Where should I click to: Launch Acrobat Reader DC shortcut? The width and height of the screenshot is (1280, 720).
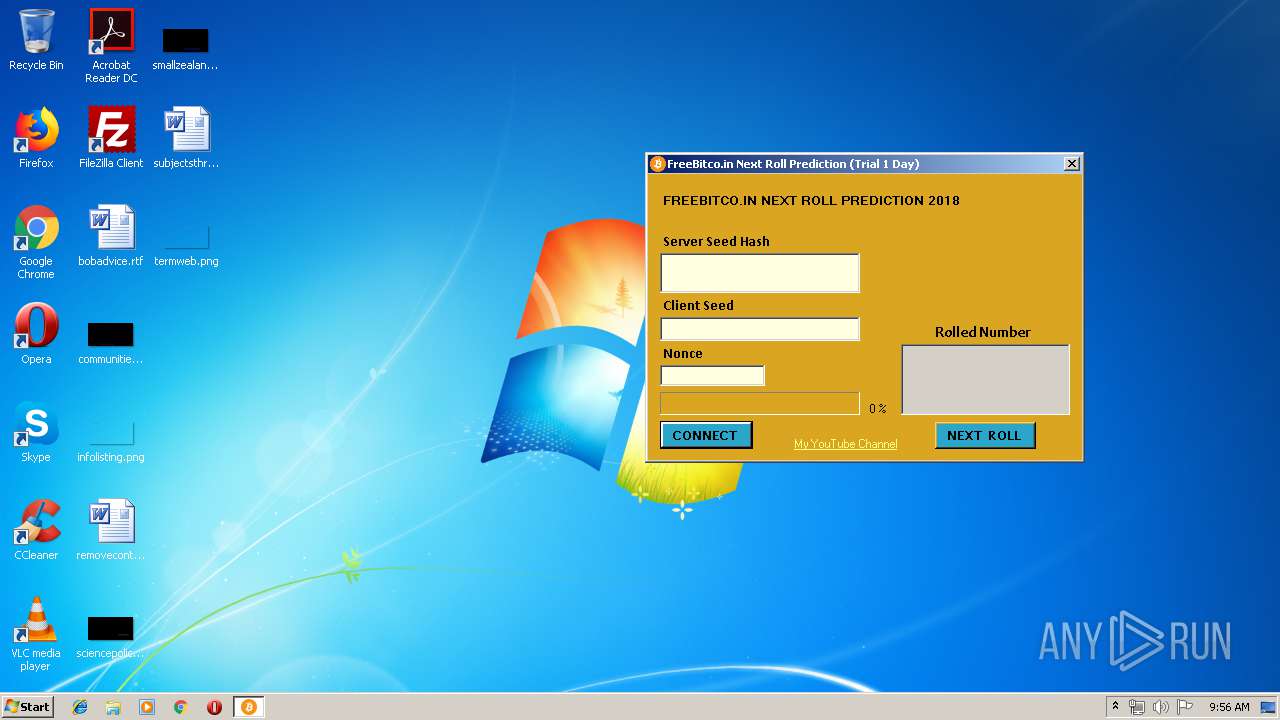(111, 45)
